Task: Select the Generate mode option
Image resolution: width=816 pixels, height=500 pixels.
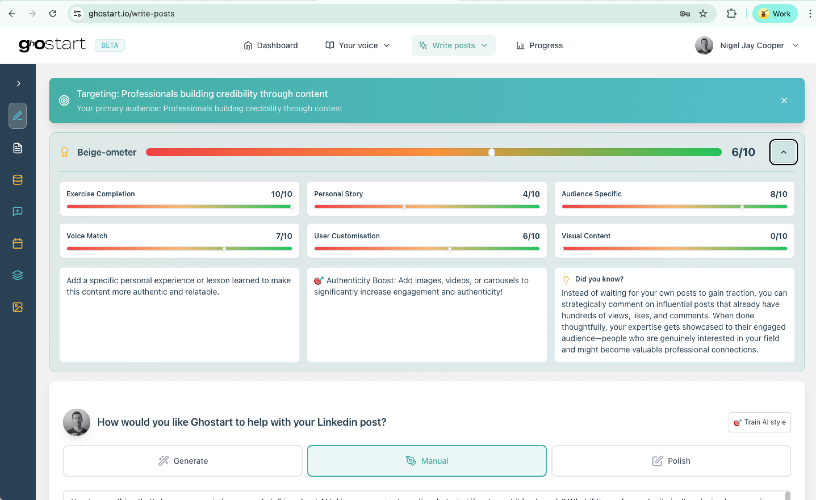Action: (x=183, y=461)
